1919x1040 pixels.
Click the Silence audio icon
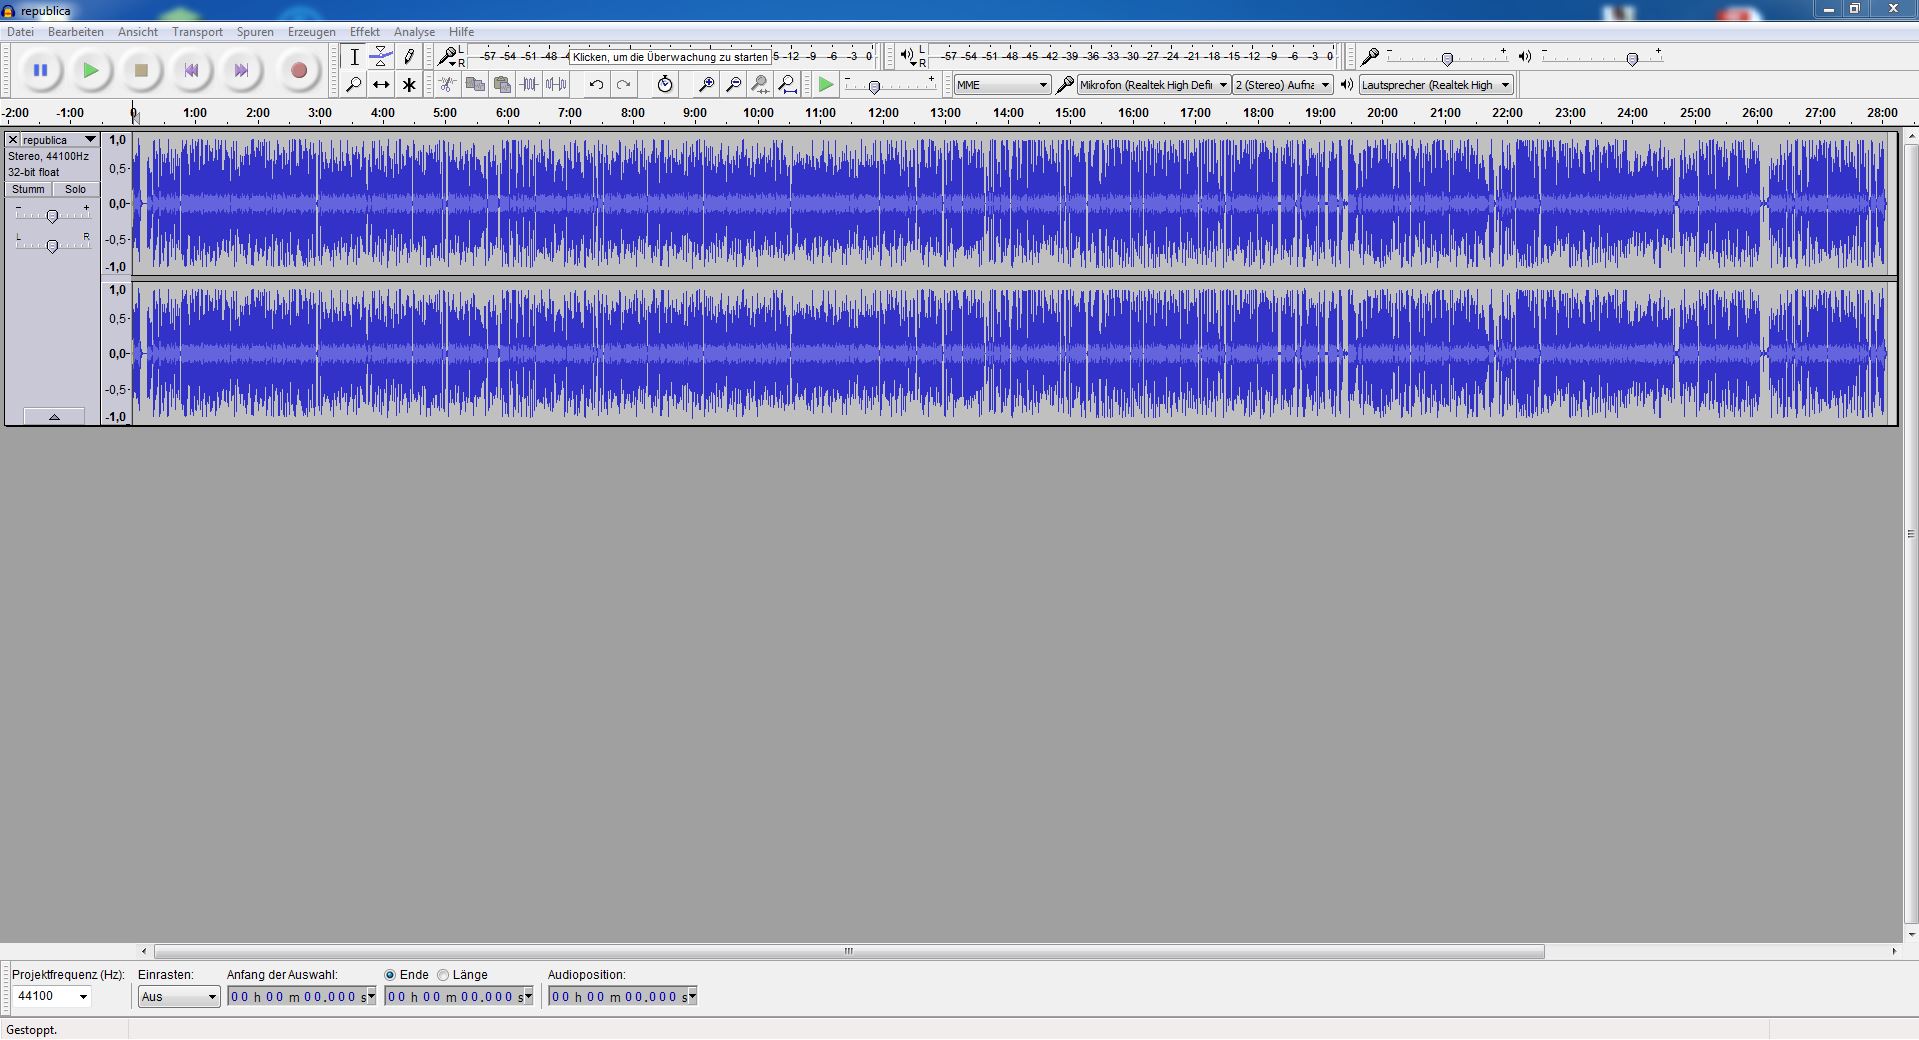point(556,85)
